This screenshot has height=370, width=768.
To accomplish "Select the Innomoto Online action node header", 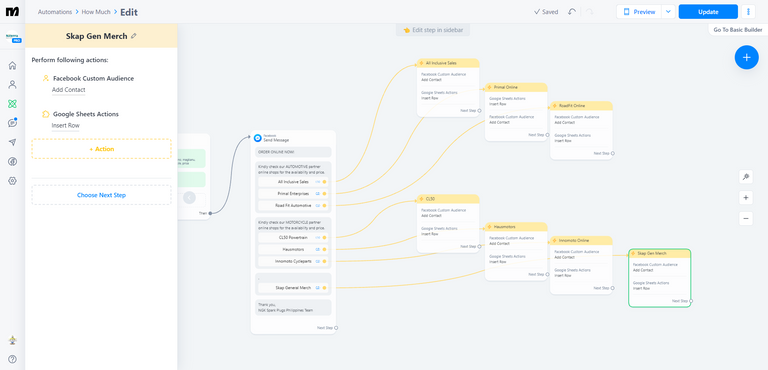I will coord(581,241).
